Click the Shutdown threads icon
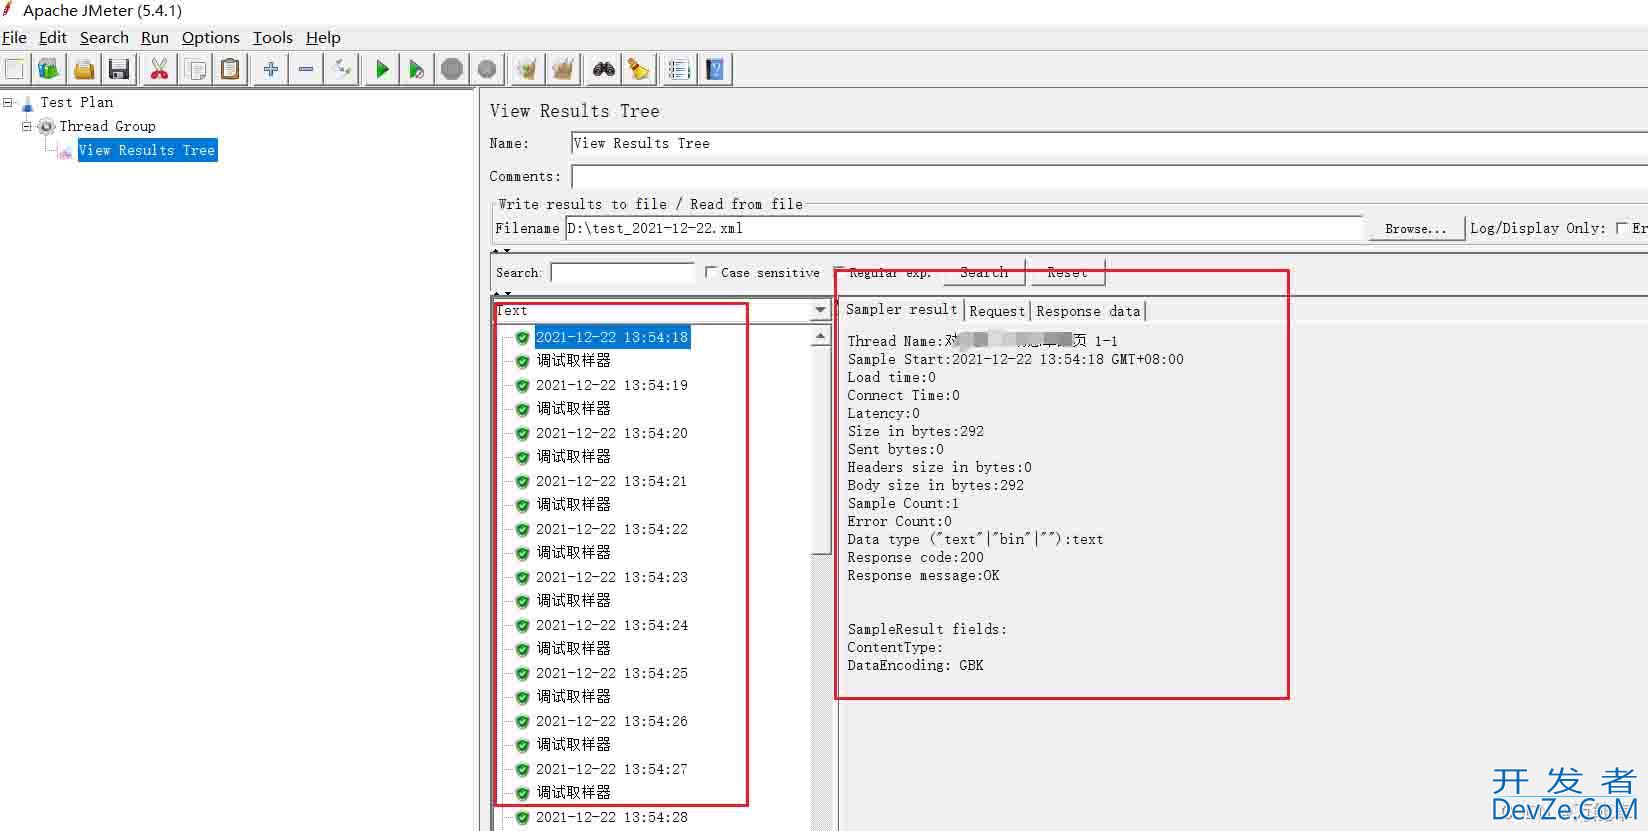This screenshot has height=831, width=1648. coord(487,69)
